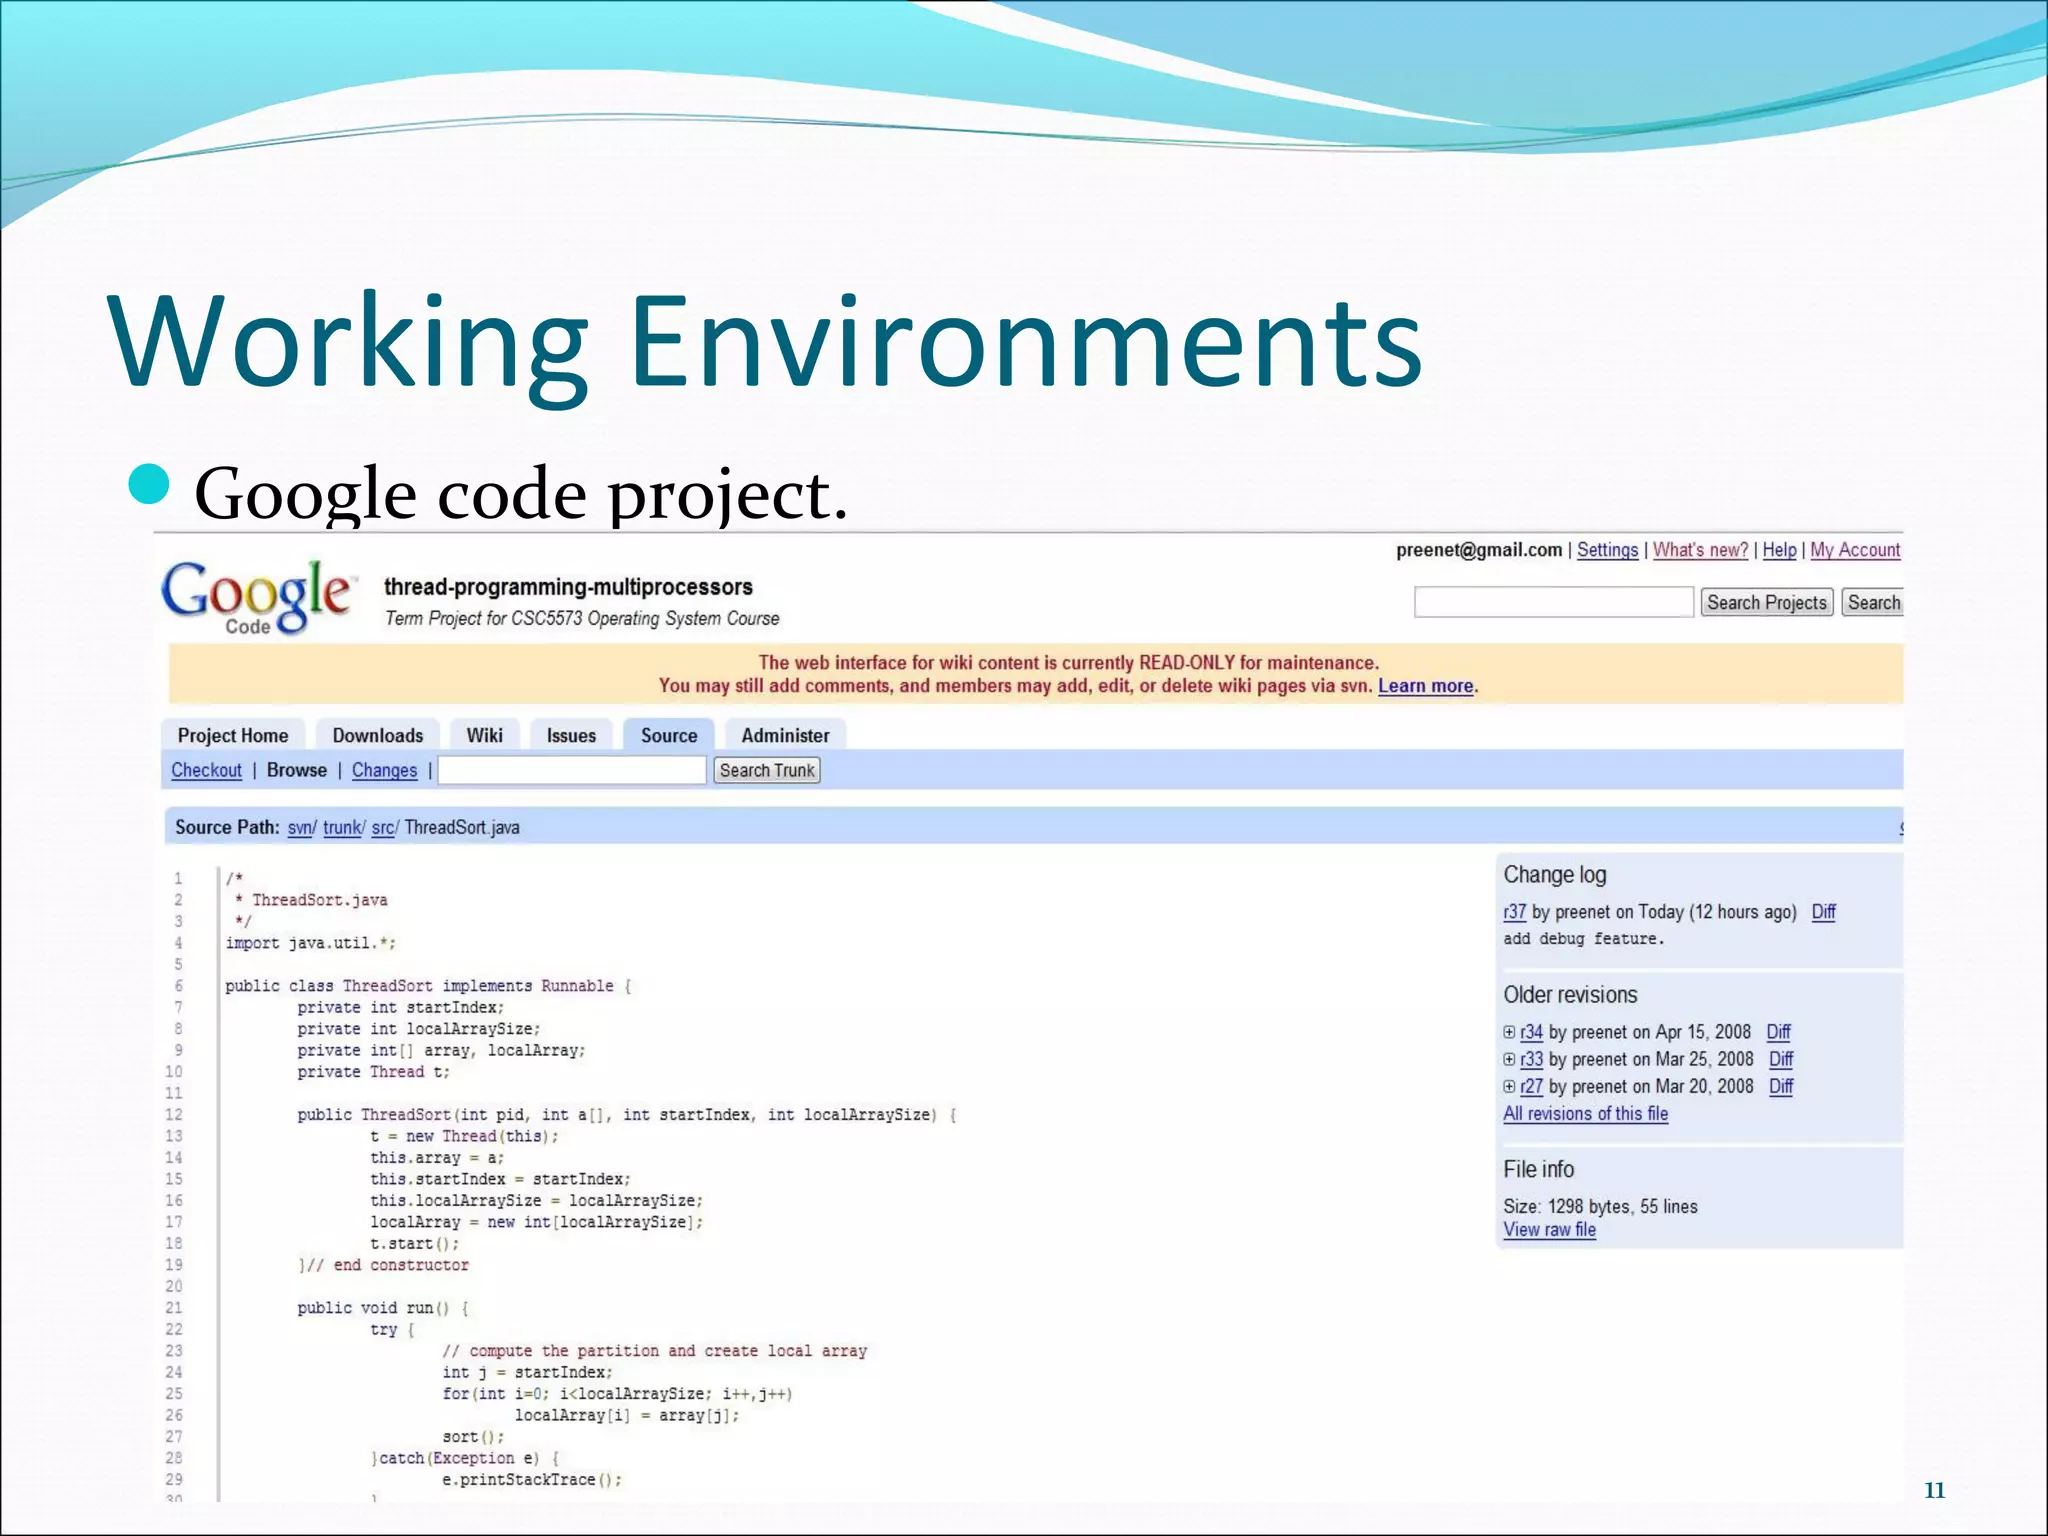Expand revision r27 details

point(1509,1086)
